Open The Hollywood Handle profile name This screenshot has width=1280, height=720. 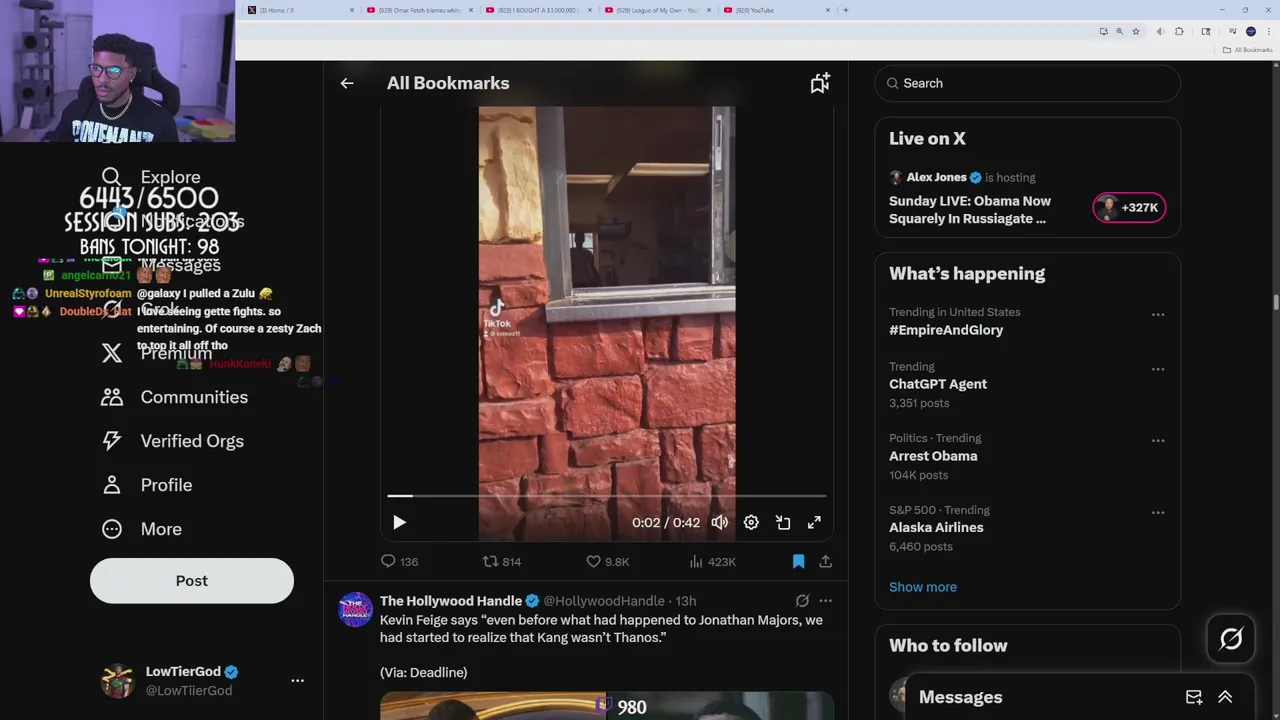pyautogui.click(x=451, y=601)
